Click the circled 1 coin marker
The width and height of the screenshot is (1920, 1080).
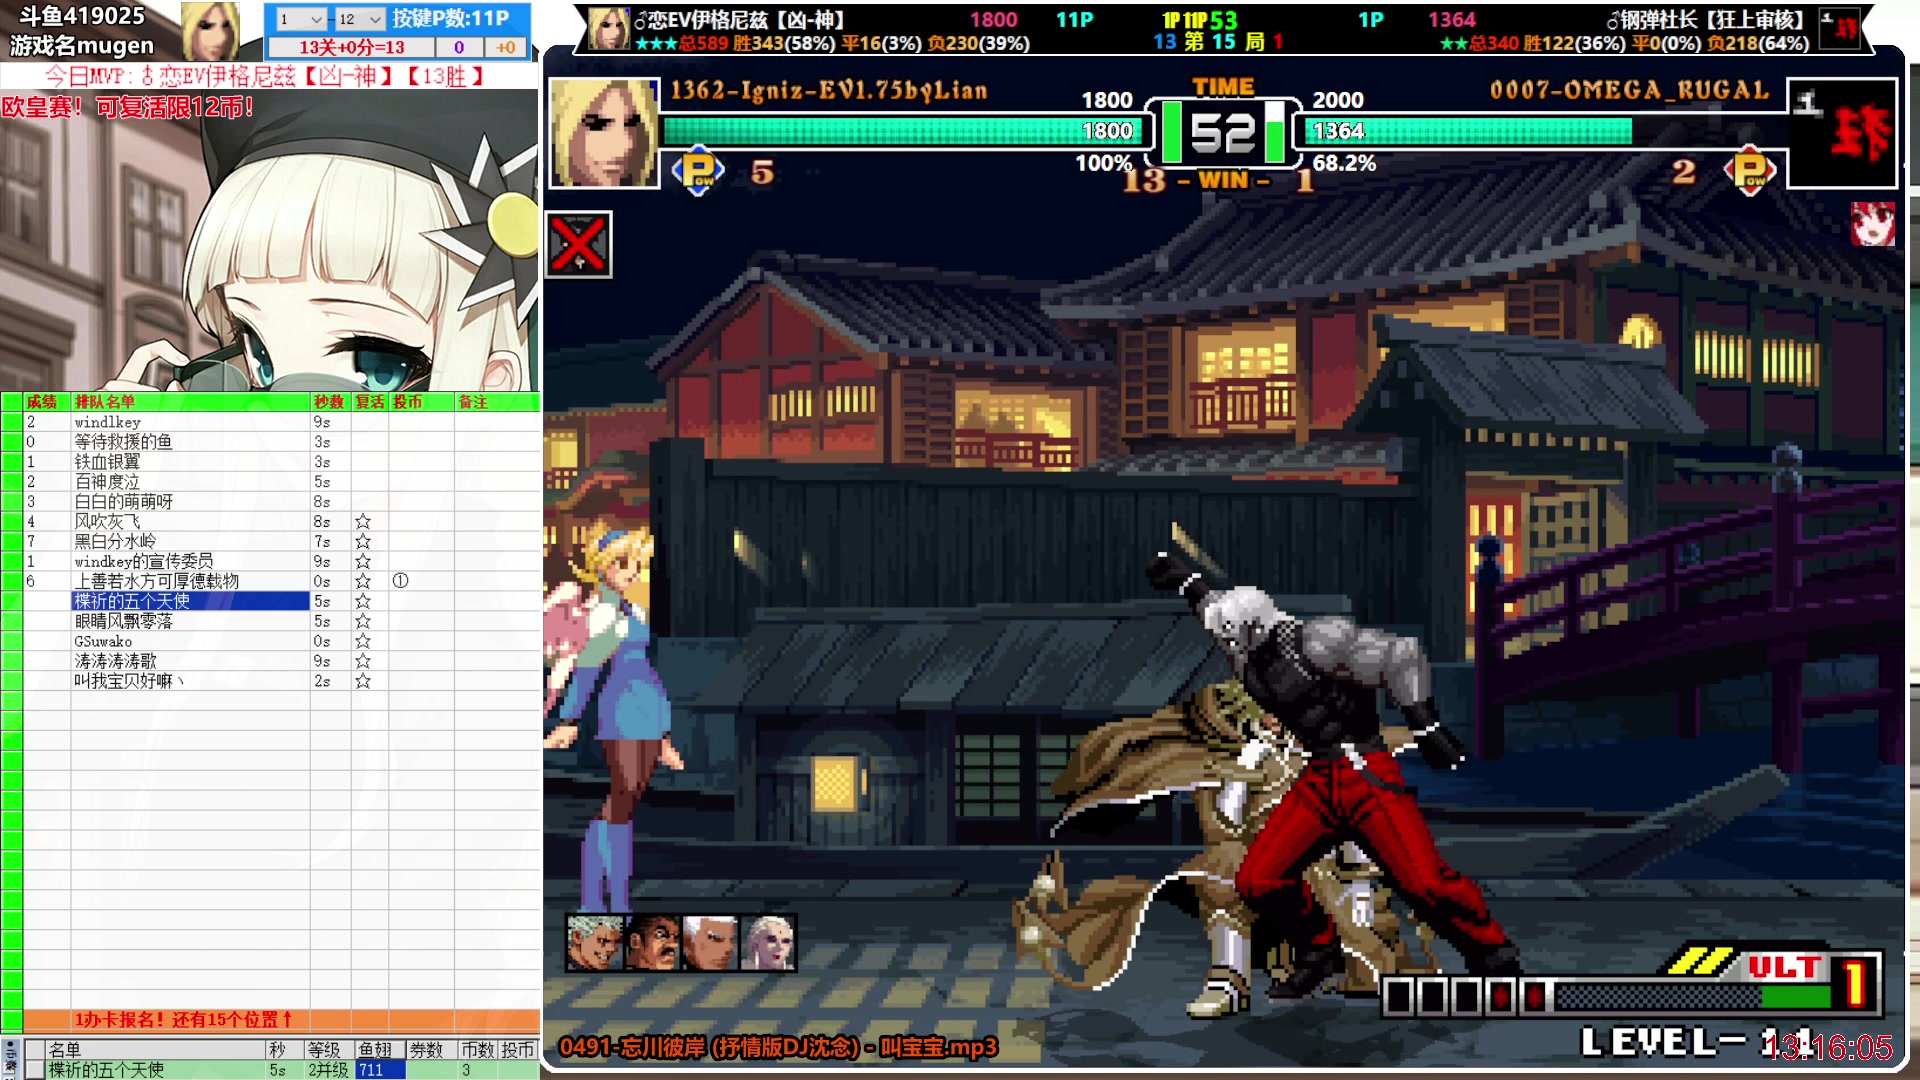click(x=400, y=581)
